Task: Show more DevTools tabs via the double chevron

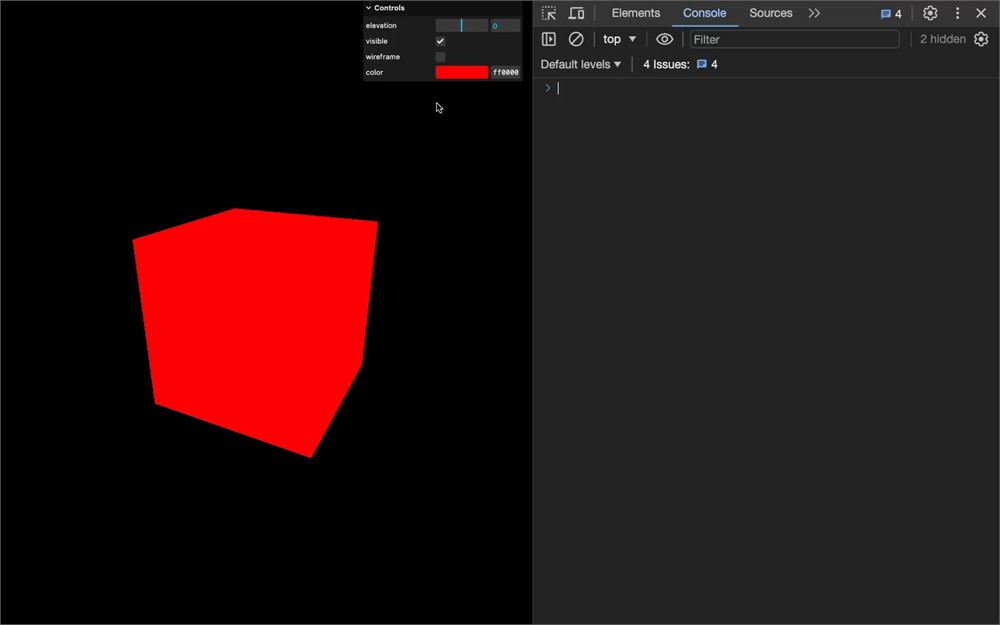Action: coord(814,13)
